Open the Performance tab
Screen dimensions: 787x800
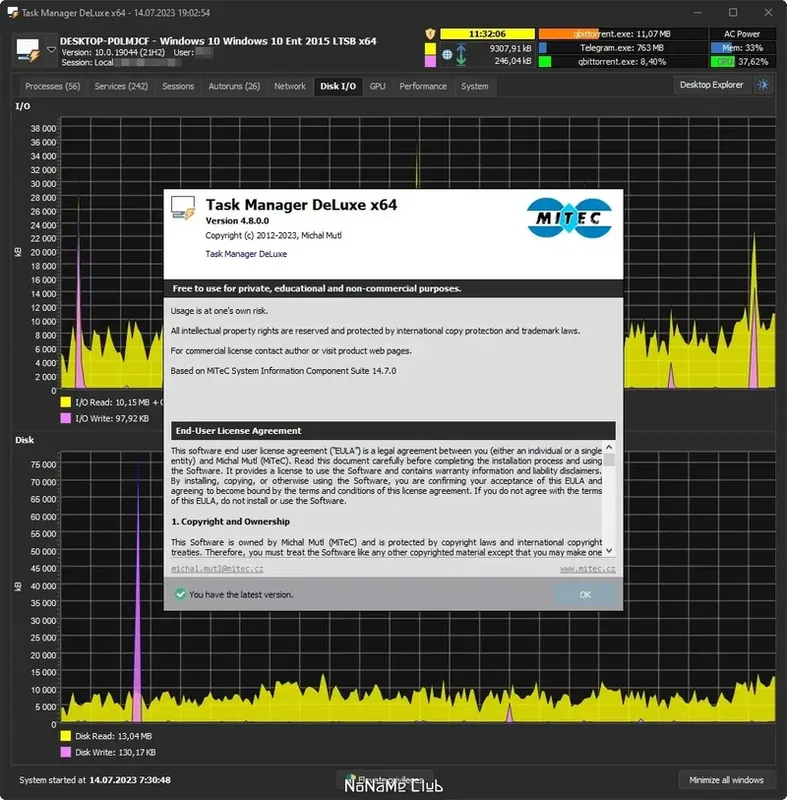coord(423,86)
